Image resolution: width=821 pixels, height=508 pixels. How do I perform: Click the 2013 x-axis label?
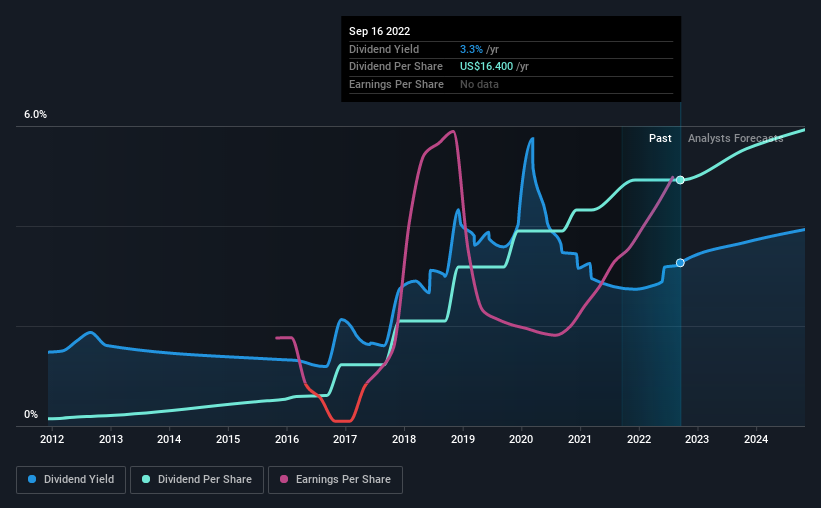click(111, 439)
